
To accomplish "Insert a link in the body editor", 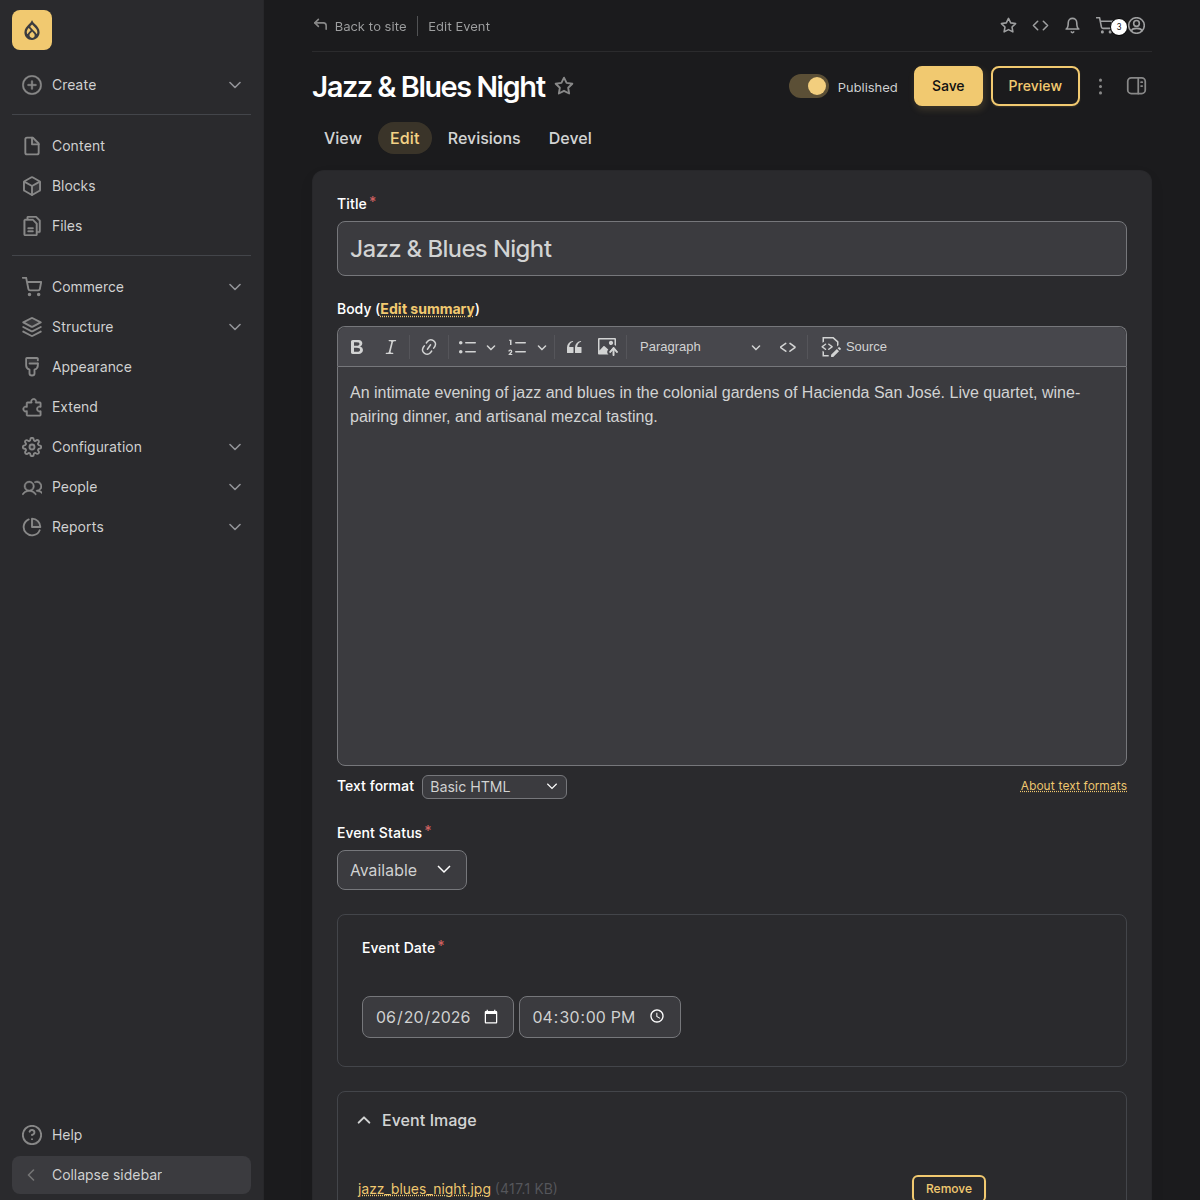I will [x=429, y=347].
